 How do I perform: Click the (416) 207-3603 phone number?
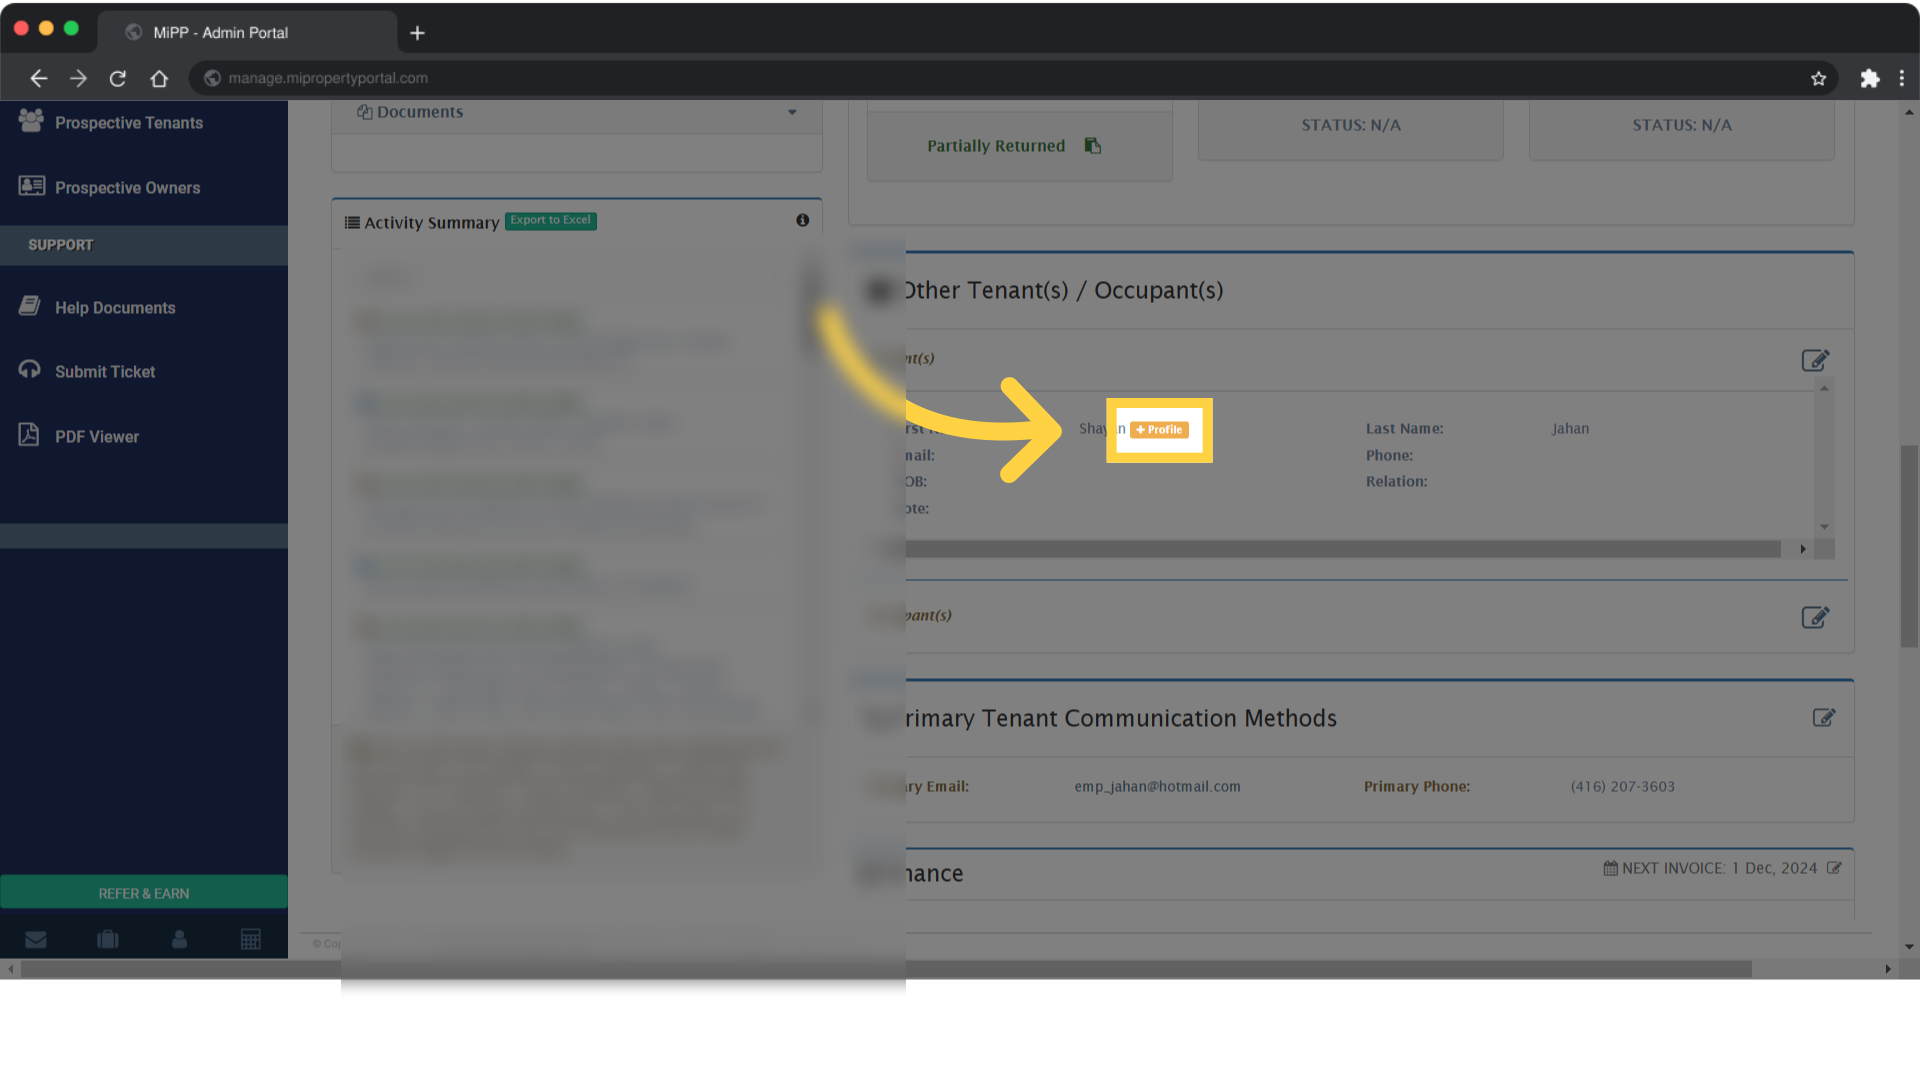[x=1622, y=787]
